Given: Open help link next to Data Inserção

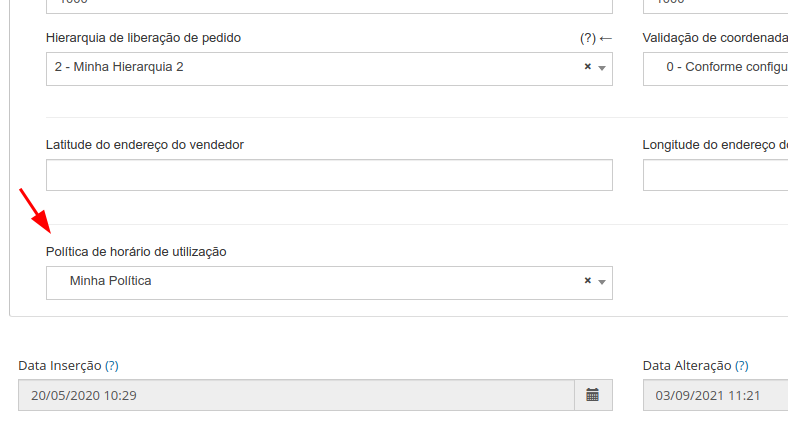Looking at the screenshot, I should (x=112, y=366).
